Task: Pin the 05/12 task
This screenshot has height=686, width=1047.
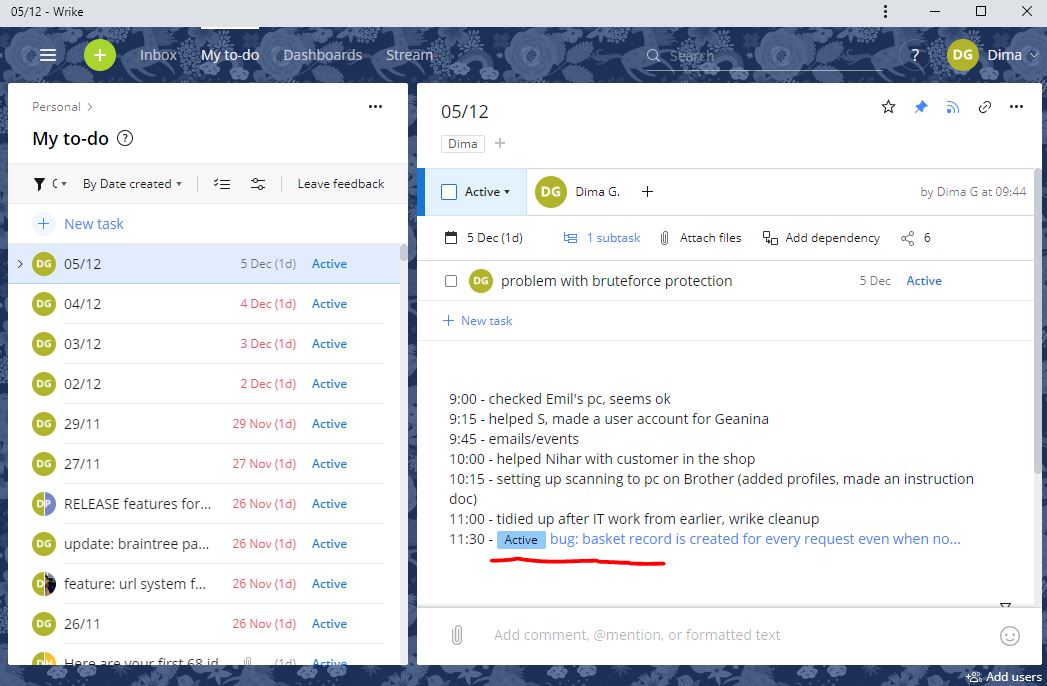Action: (x=921, y=107)
